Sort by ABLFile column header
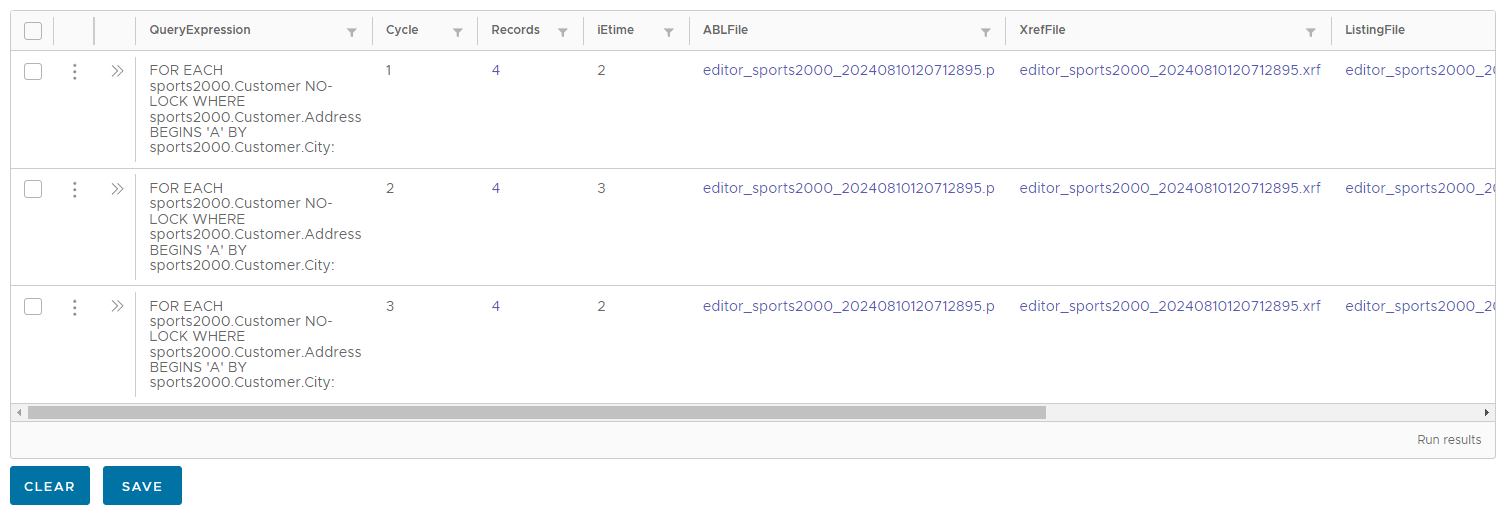This screenshot has width=1501, height=515. [726, 30]
